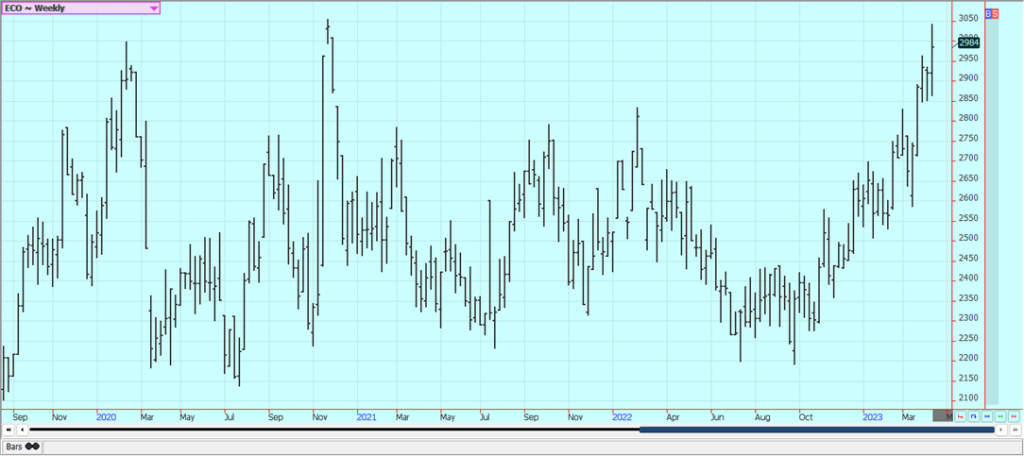The height and width of the screenshot is (456, 1024).
Task: Click the black scrollbar track section
Action: coord(334,430)
